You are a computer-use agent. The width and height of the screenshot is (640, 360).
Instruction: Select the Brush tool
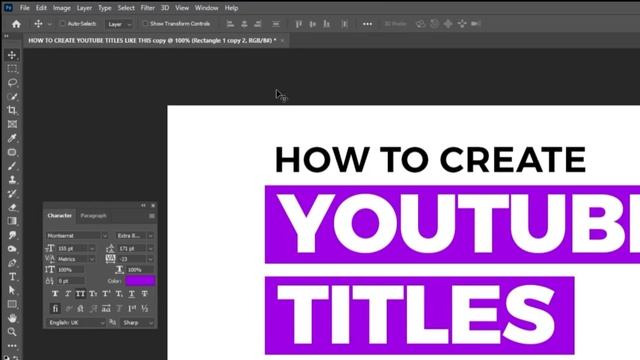tap(12, 166)
